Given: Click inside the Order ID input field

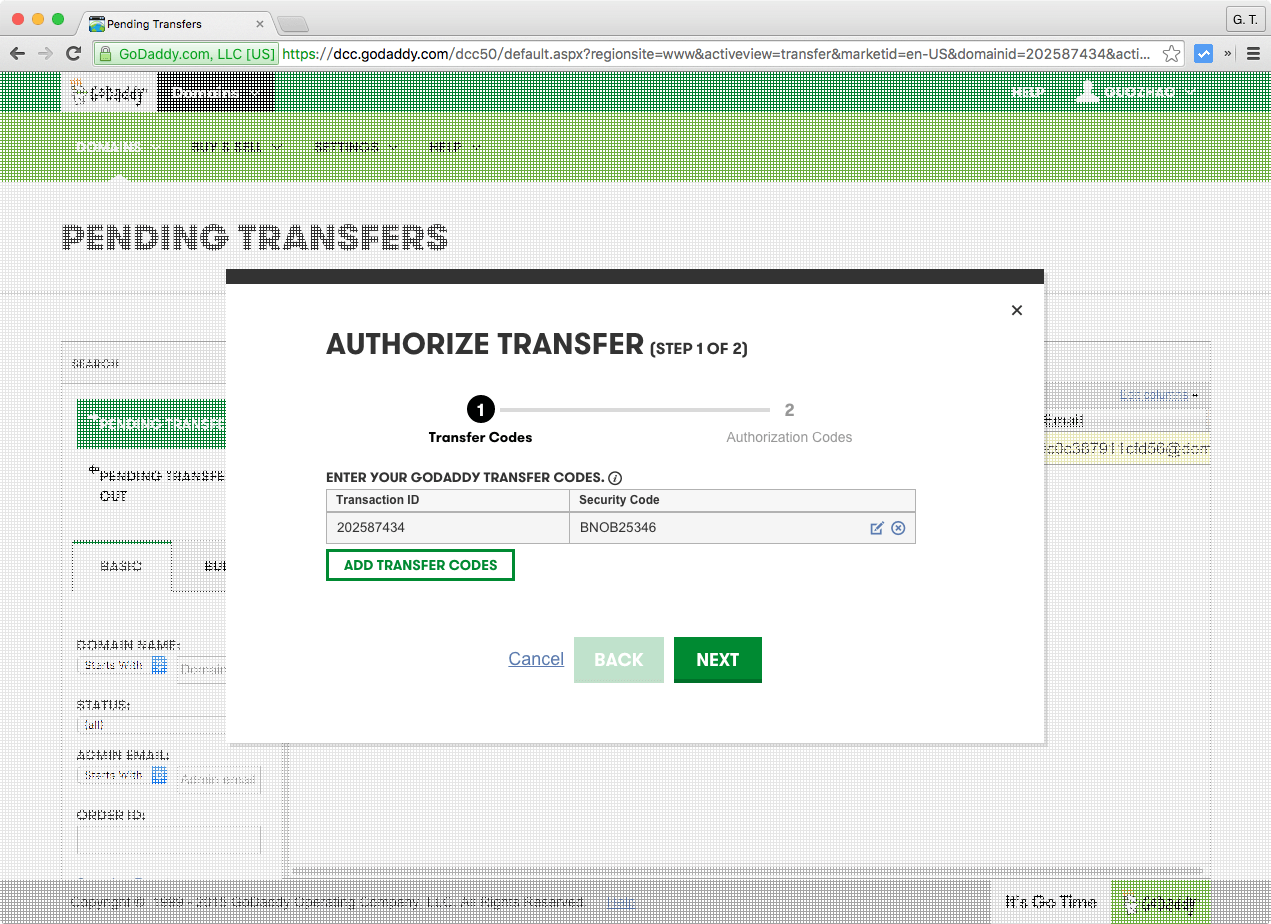Looking at the screenshot, I should point(168,839).
